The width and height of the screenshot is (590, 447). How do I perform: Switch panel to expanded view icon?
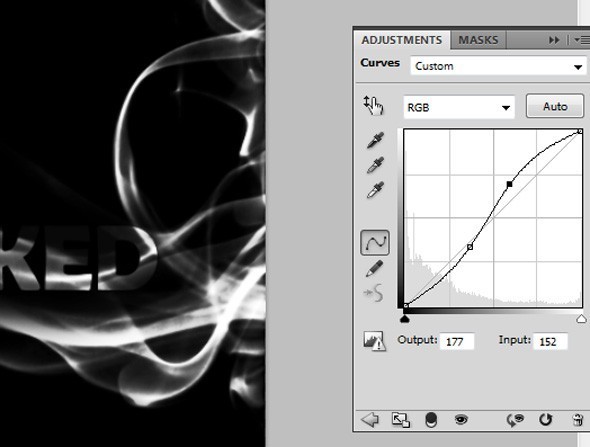(x=400, y=420)
